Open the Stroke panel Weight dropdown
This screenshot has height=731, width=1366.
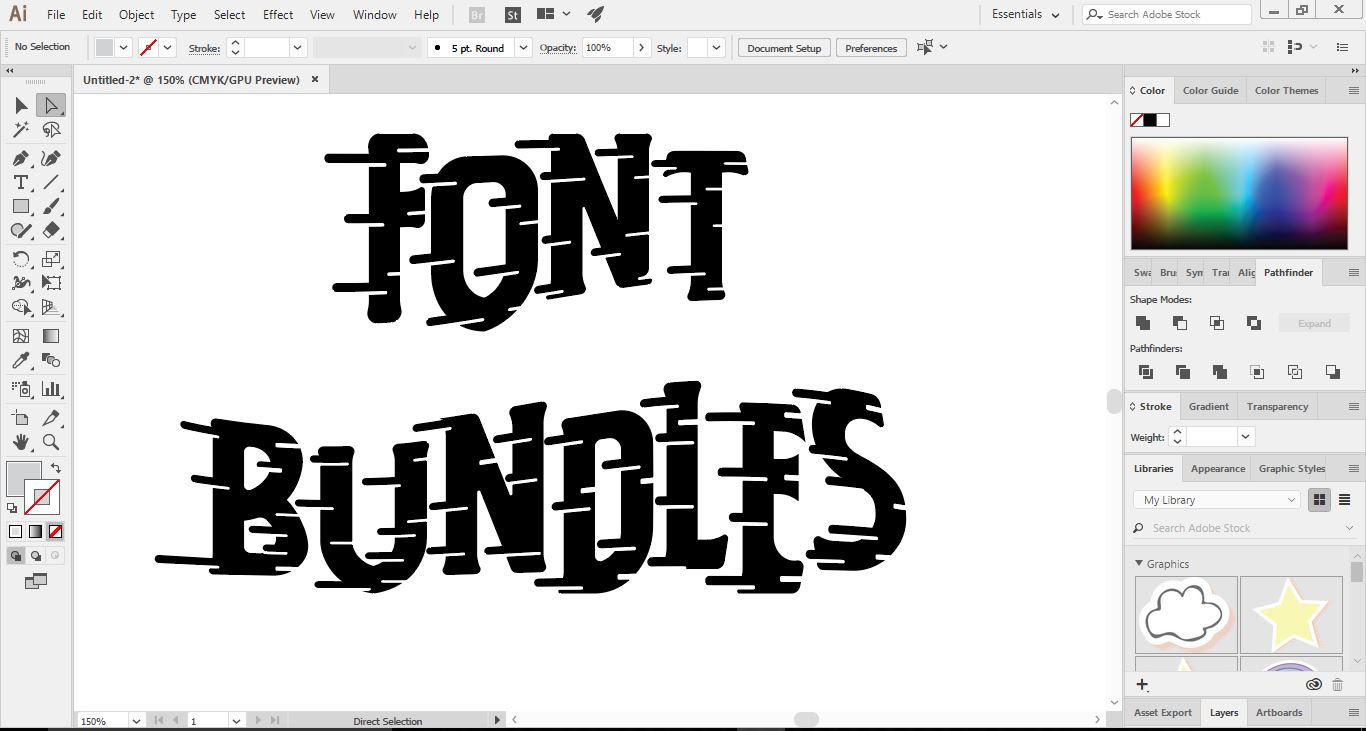pyautogui.click(x=1245, y=436)
